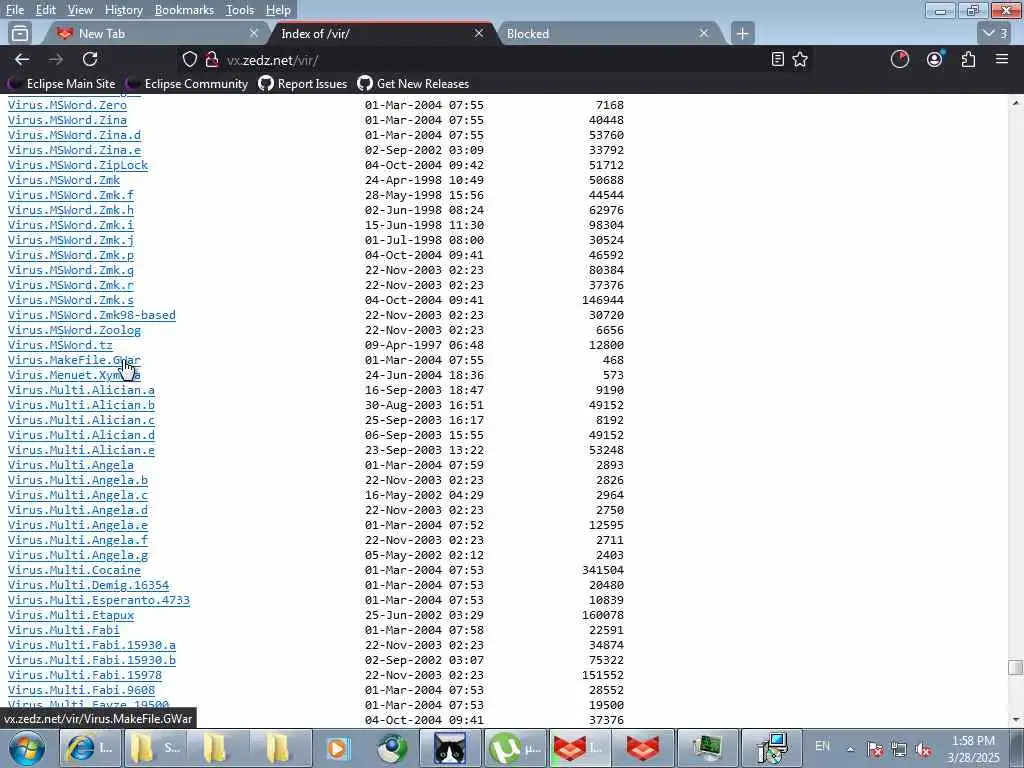Click the scrollbar up arrow
Screen dimensions: 1024x768
click(1016, 103)
